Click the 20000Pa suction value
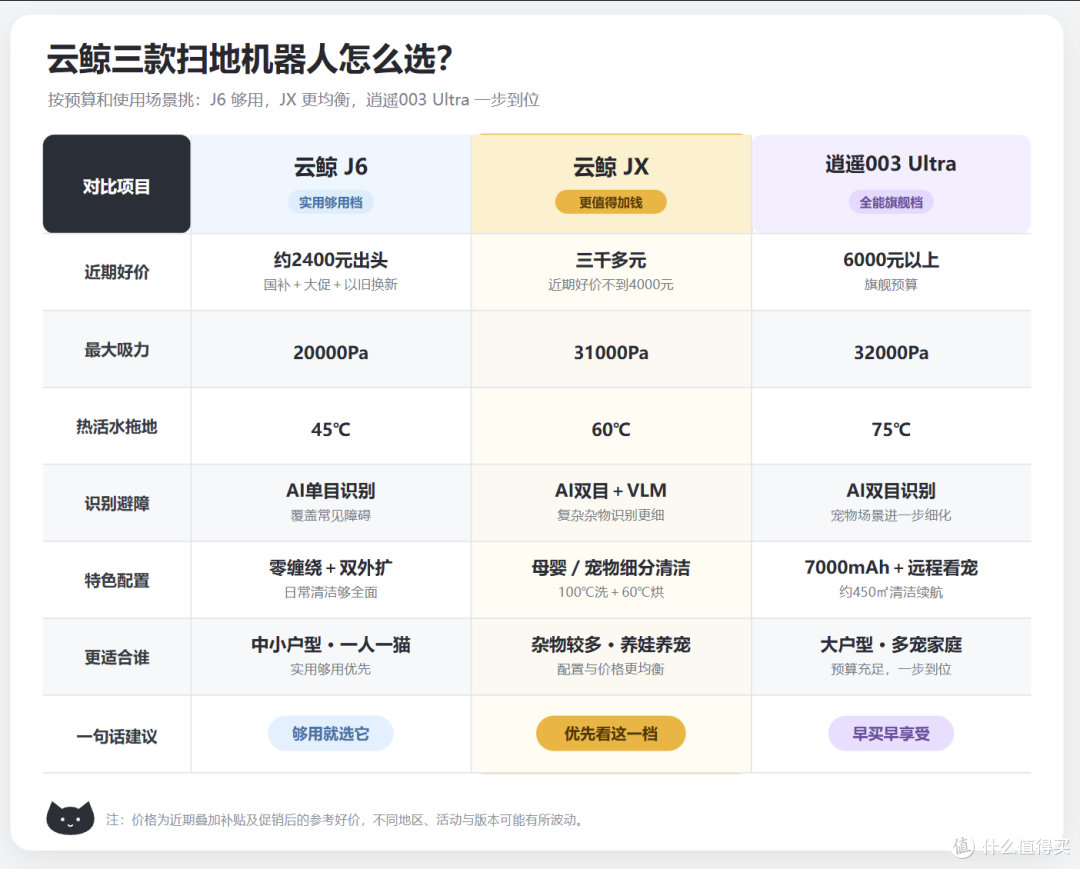 pyautogui.click(x=331, y=353)
